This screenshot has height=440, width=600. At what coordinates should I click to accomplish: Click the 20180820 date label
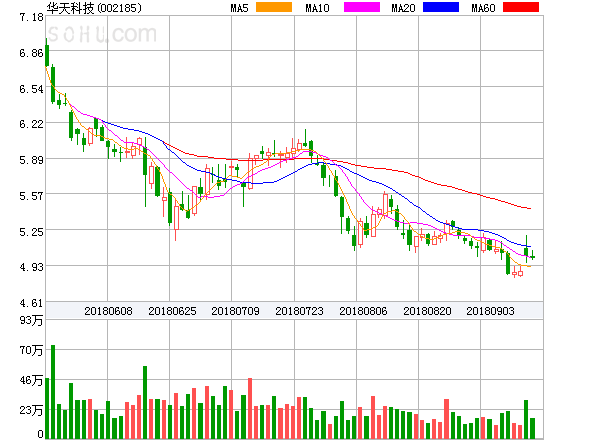427,311
